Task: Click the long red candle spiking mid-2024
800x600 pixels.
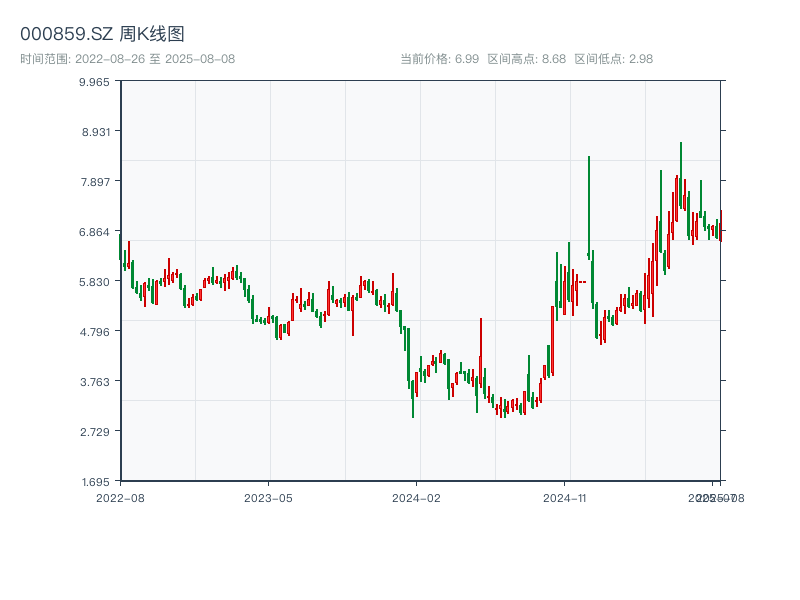Action: [481, 352]
